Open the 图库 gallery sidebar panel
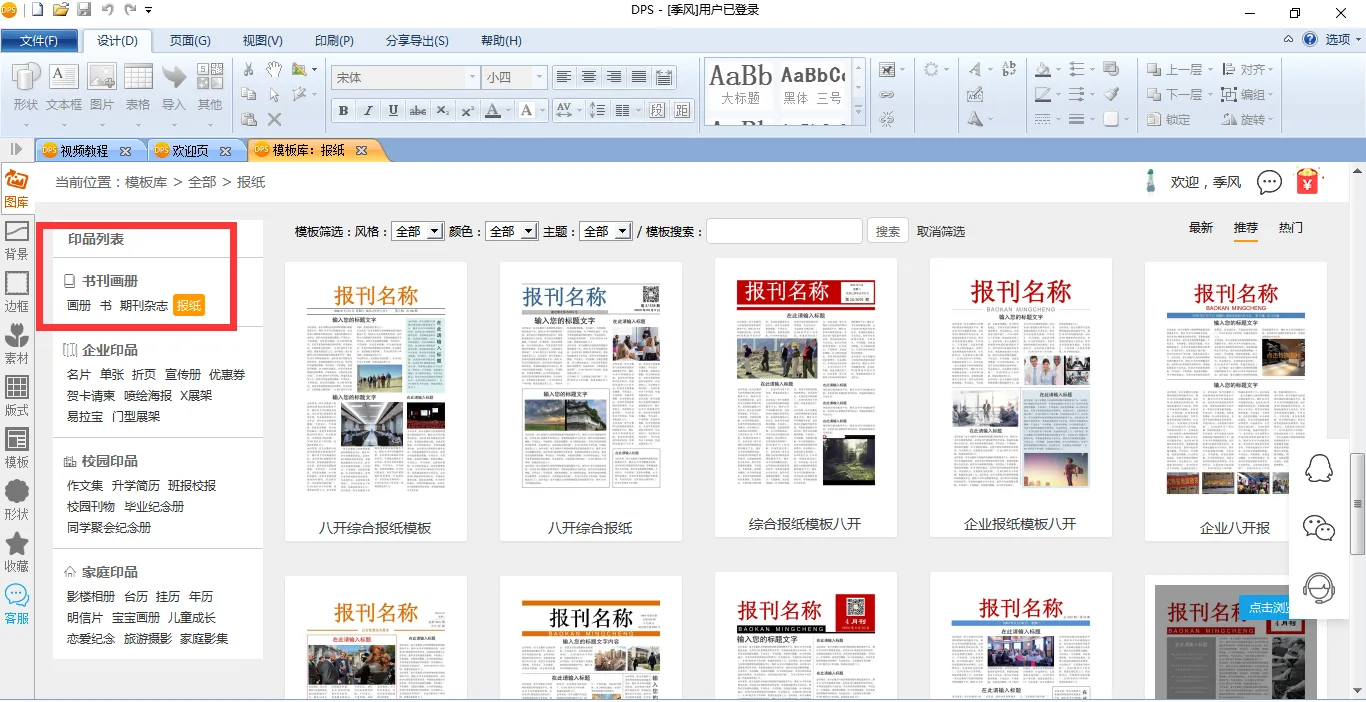Image resolution: width=1366 pixels, height=702 pixels. pos(16,187)
